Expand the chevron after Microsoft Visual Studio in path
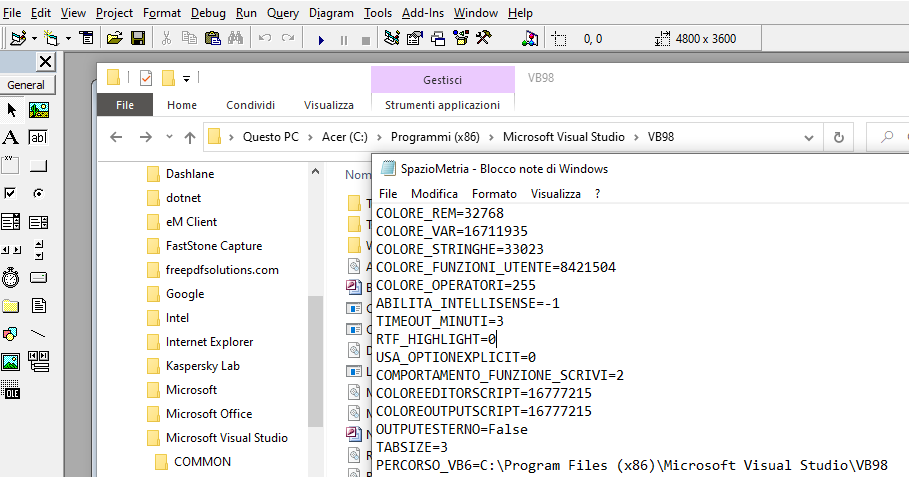 [x=636, y=137]
